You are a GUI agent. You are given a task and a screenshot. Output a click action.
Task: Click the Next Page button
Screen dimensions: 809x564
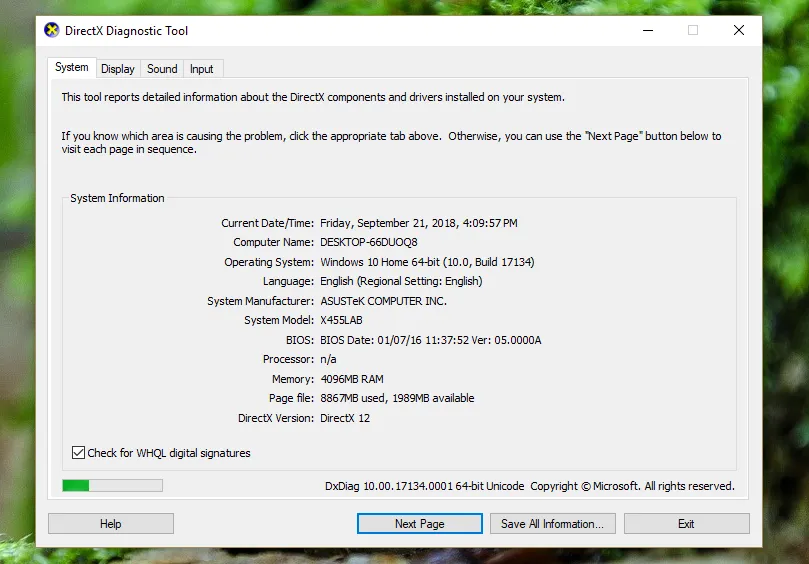(419, 524)
